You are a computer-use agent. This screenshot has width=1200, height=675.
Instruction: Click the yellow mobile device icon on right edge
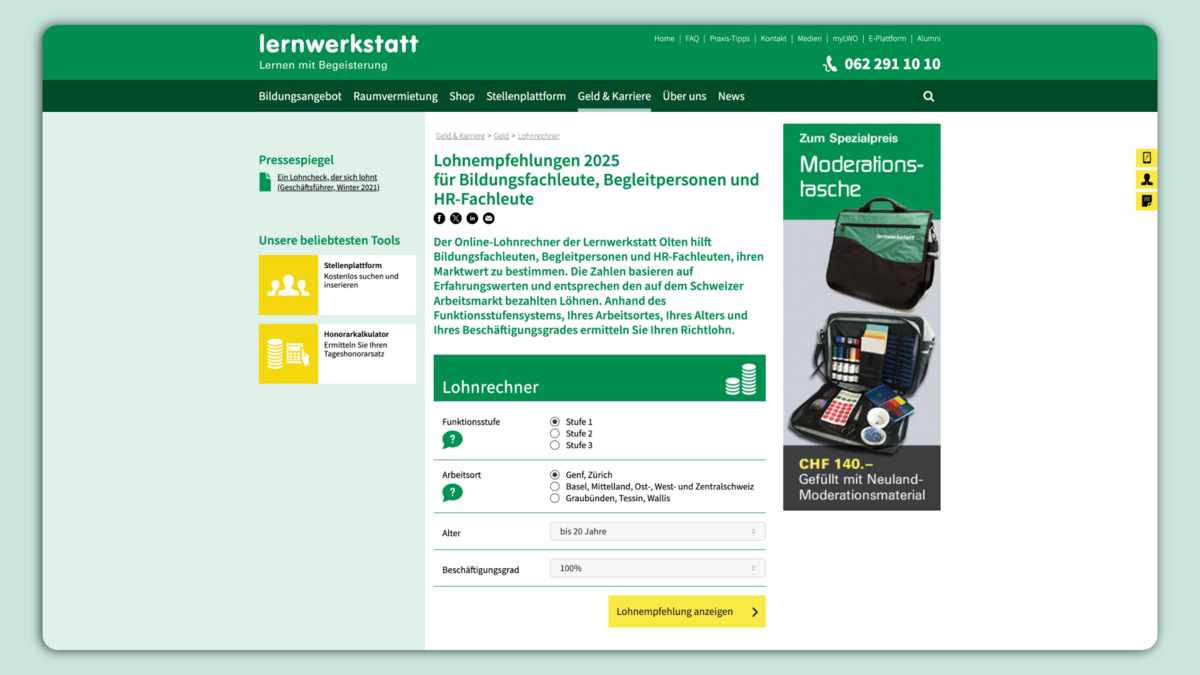pos(1146,158)
